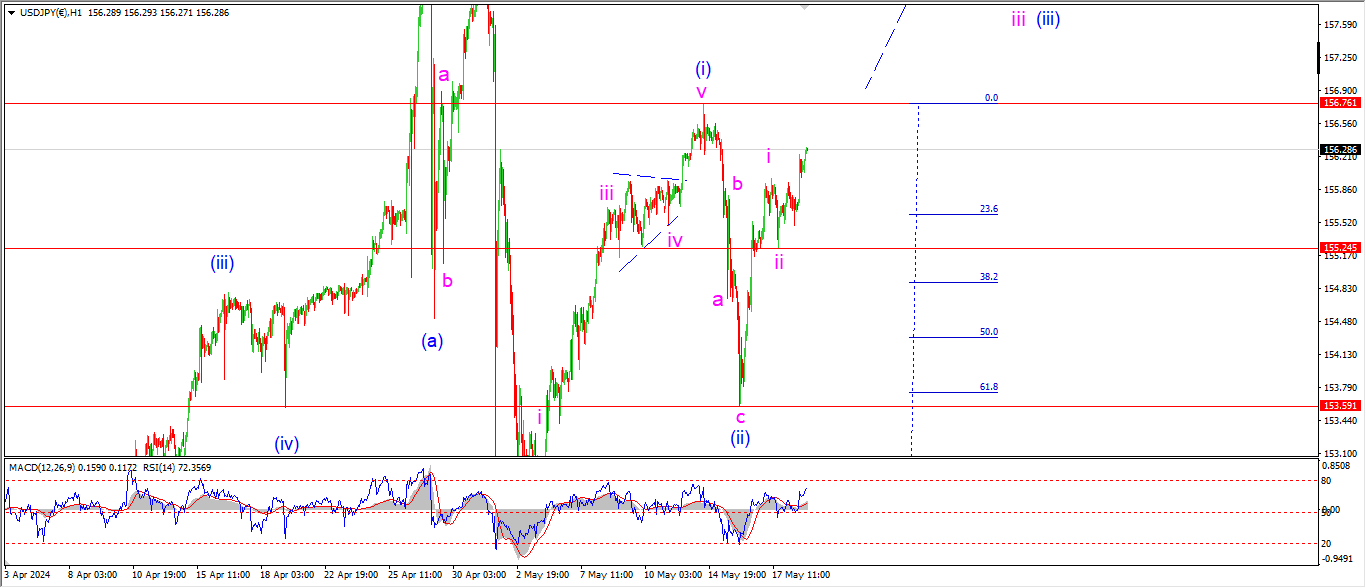Click the Fibonacci 23.6 level label

point(988,209)
